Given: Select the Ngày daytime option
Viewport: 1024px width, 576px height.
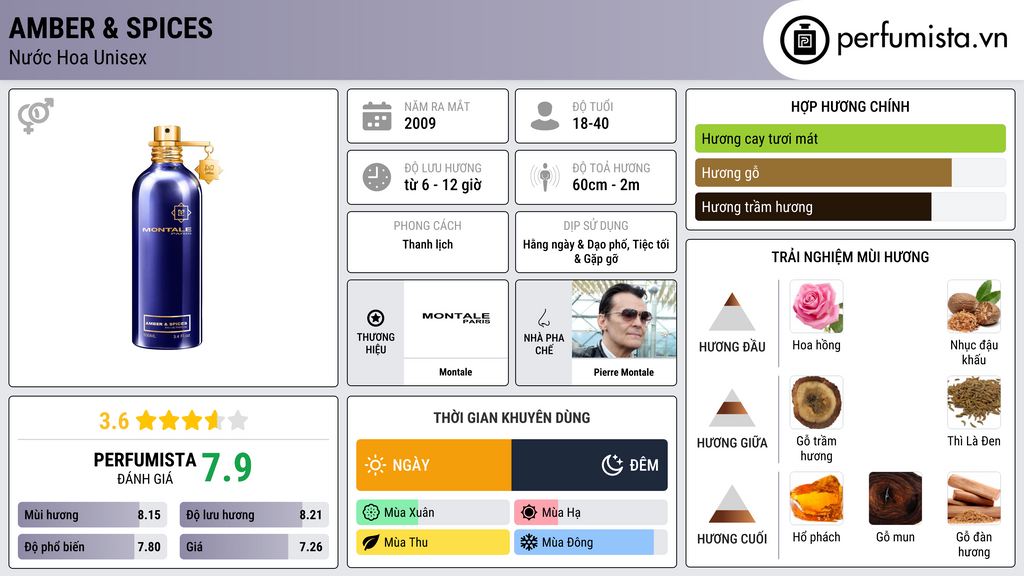Looking at the screenshot, I should (433, 465).
